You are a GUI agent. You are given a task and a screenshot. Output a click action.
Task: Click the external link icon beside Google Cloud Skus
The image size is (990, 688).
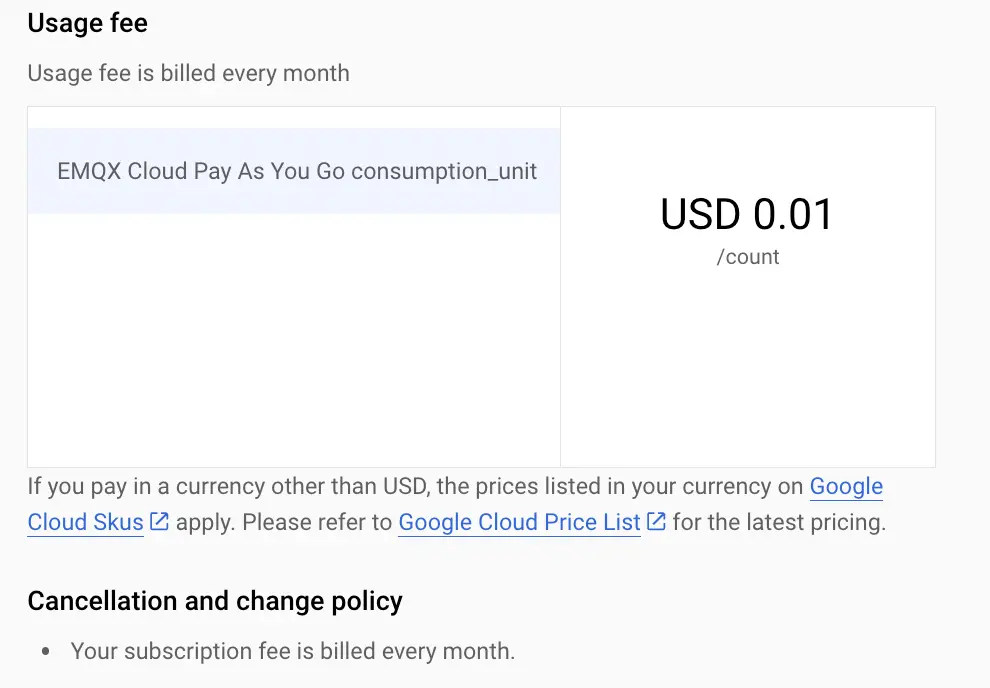click(x=158, y=521)
